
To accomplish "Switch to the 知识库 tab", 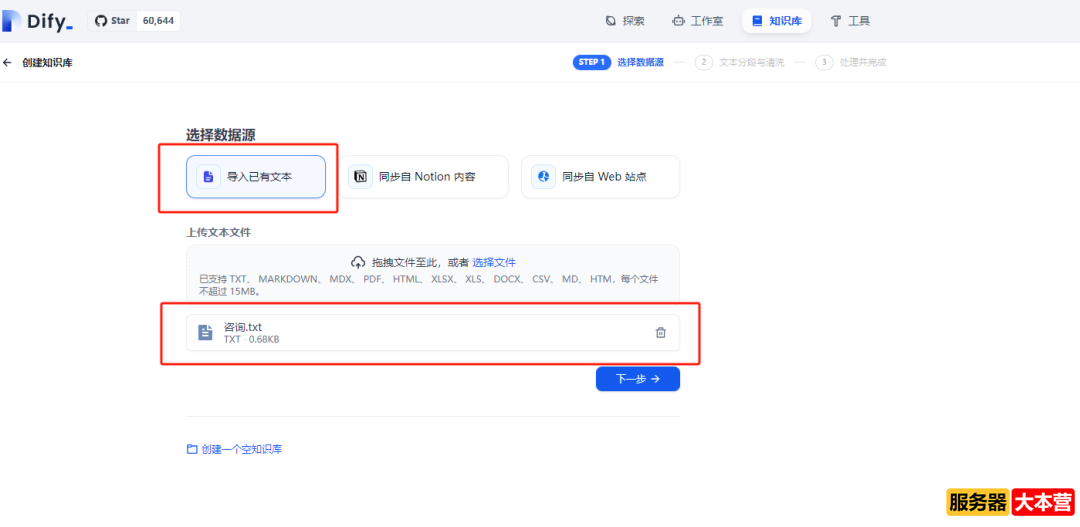I will [776, 21].
